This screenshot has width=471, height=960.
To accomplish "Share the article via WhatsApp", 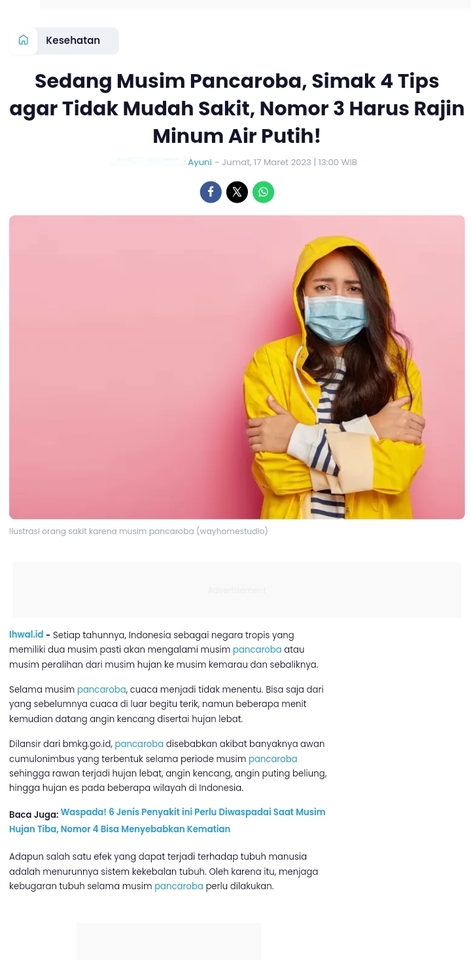I will [263, 192].
